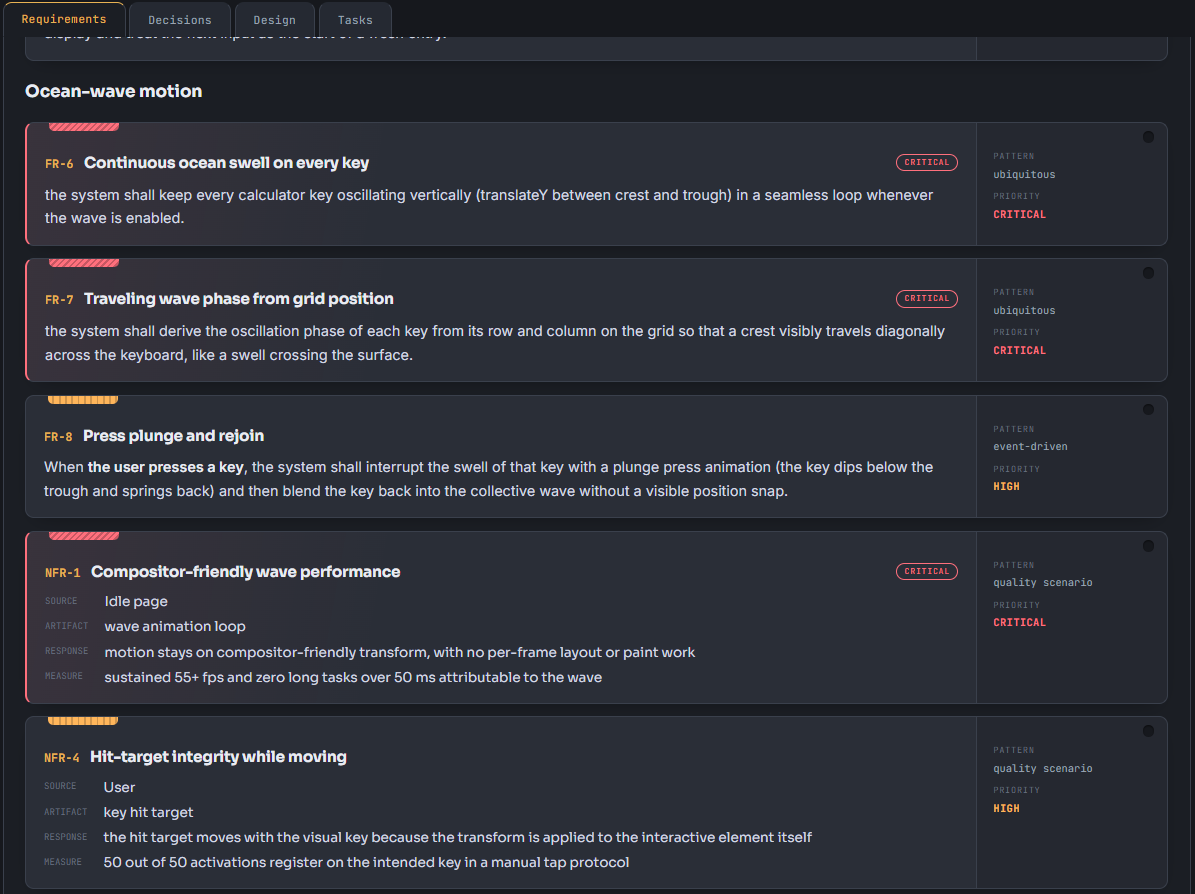Click the red striped marker above NFR-1
1195x894 pixels.
click(x=84, y=536)
